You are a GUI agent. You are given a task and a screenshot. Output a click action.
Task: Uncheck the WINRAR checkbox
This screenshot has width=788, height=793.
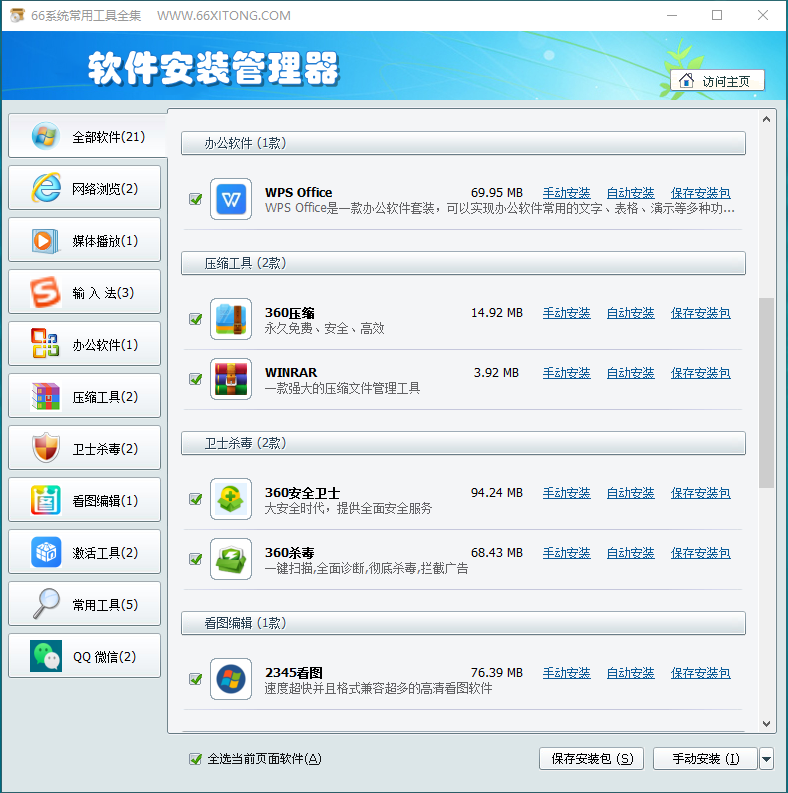tap(196, 379)
